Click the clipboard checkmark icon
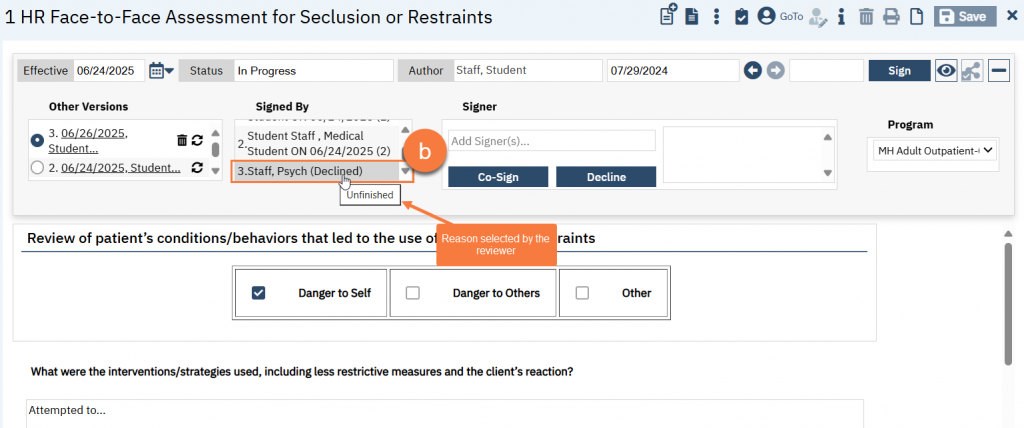1024x428 pixels. point(741,16)
